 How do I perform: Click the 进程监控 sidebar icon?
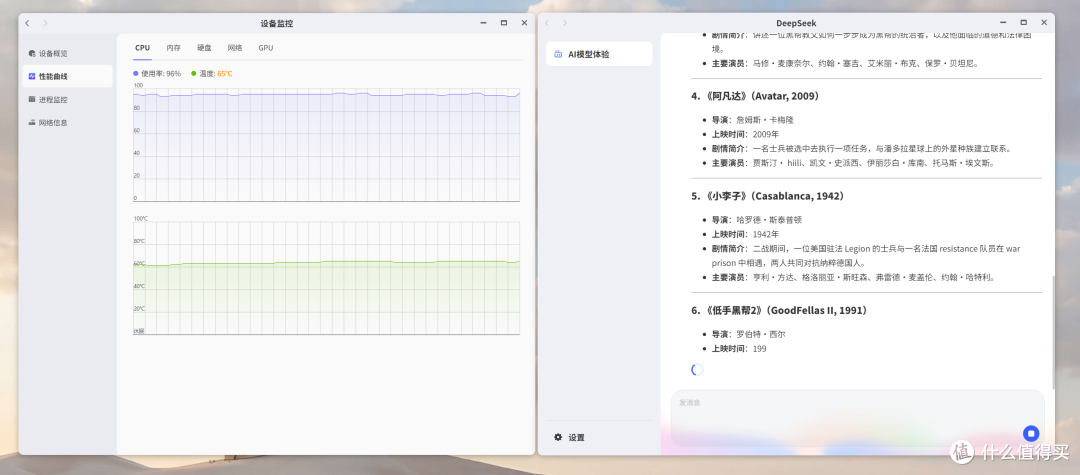(x=32, y=99)
